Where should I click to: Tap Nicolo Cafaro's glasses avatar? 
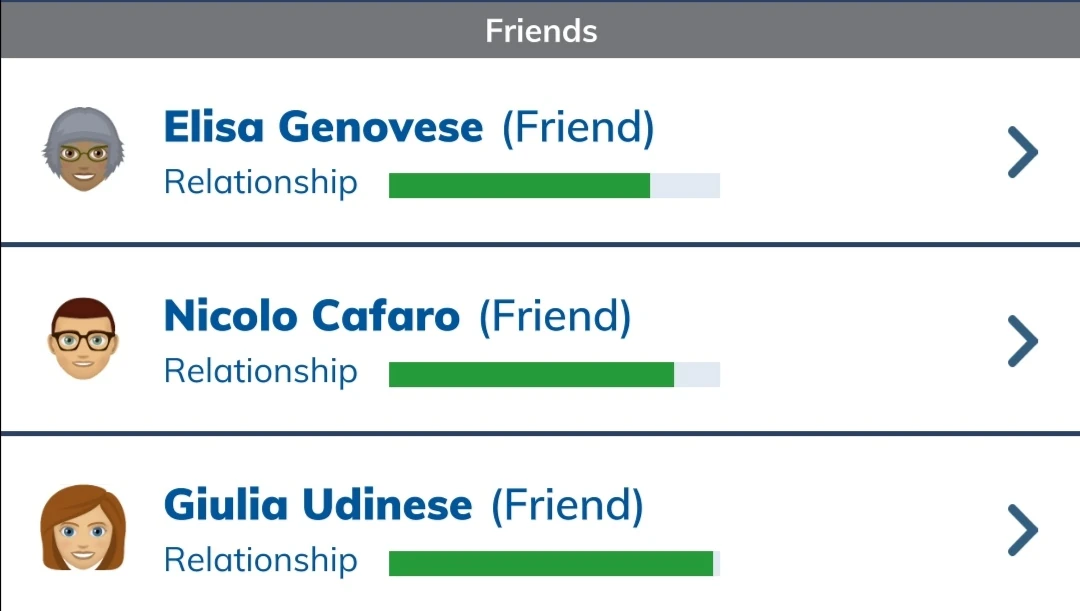[x=82, y=340]
